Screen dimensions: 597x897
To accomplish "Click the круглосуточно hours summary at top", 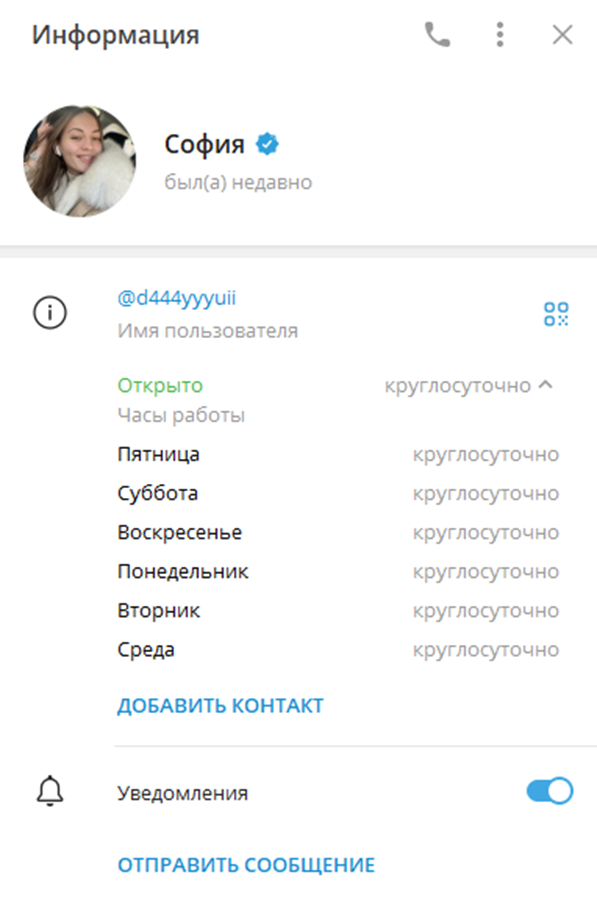I will pos(457,386).
